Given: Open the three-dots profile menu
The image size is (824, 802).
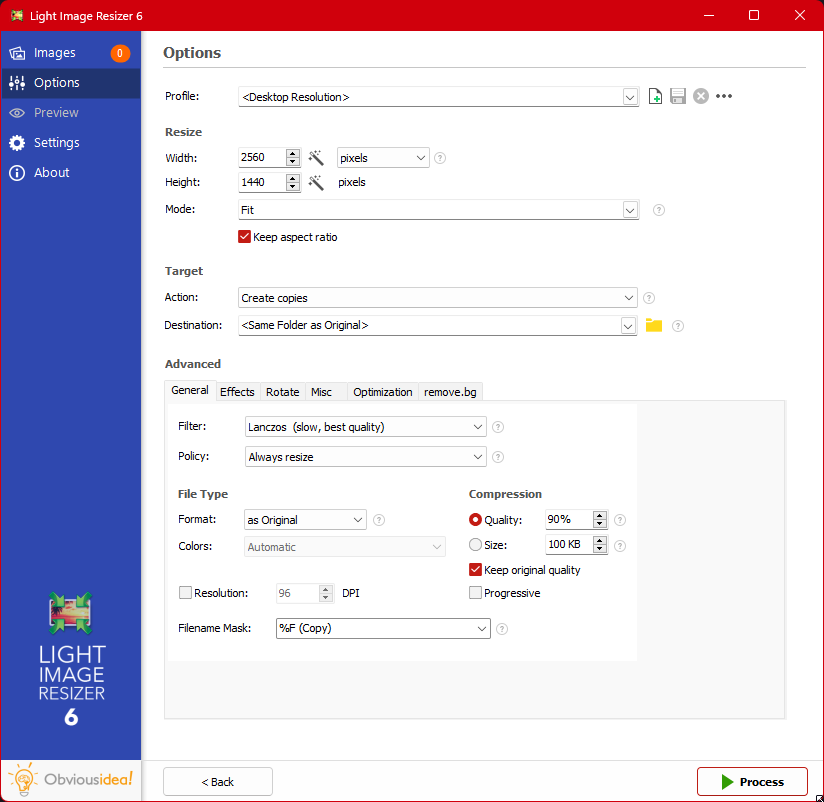Looking at the screenshot, I should [725, 97].
